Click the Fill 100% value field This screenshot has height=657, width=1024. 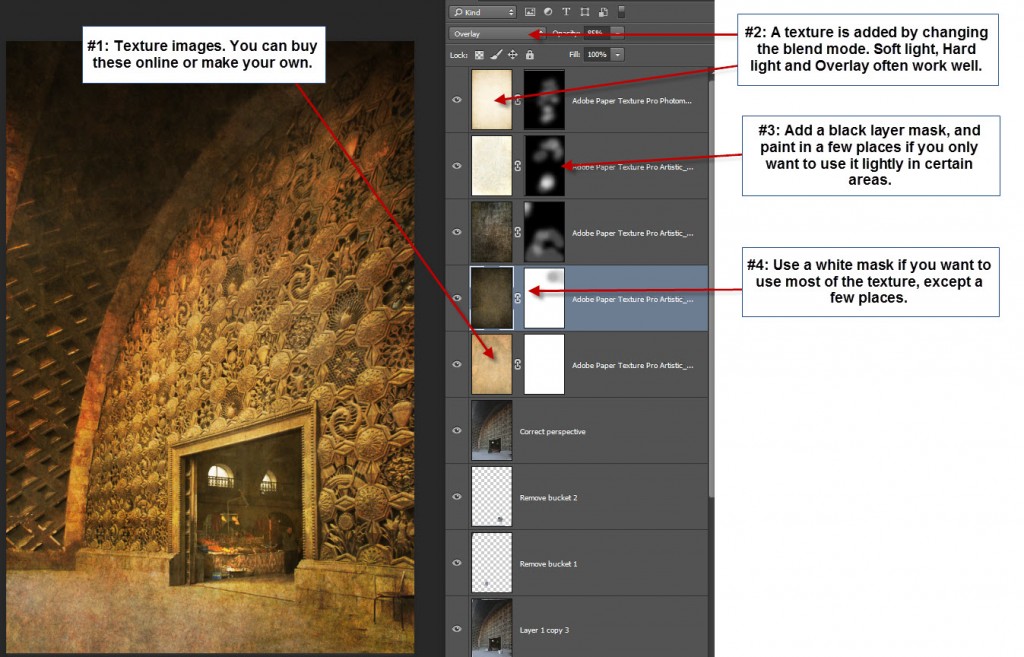(597, 55)
